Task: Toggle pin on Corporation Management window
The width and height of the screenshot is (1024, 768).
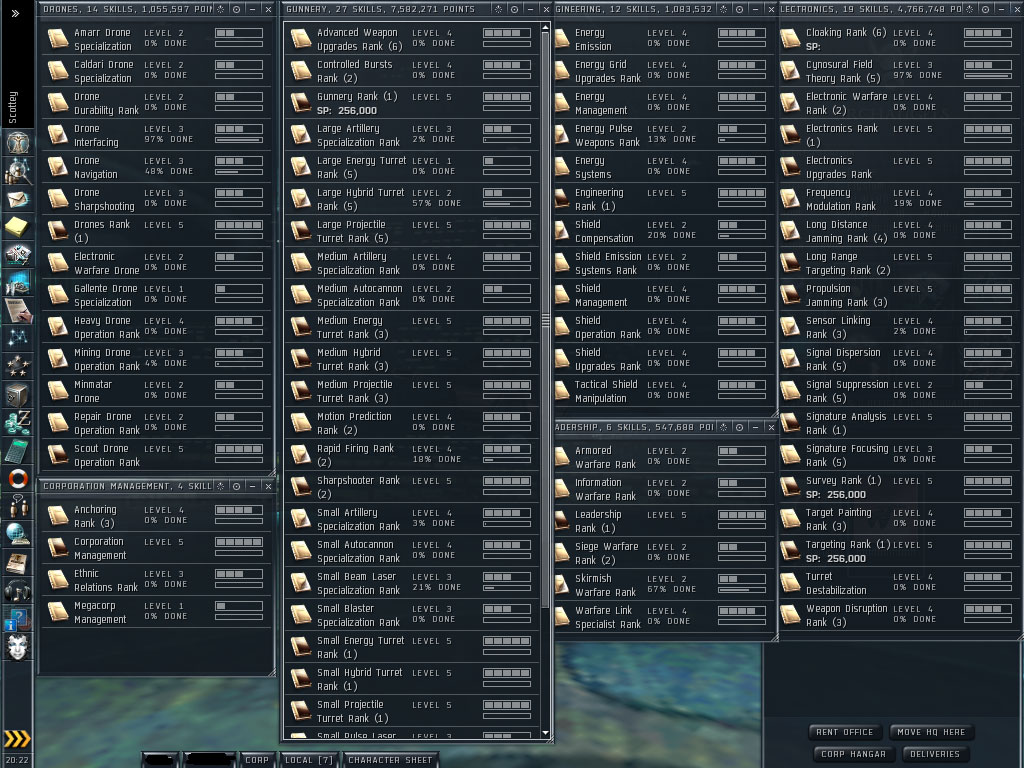Action: pos(221,486)
